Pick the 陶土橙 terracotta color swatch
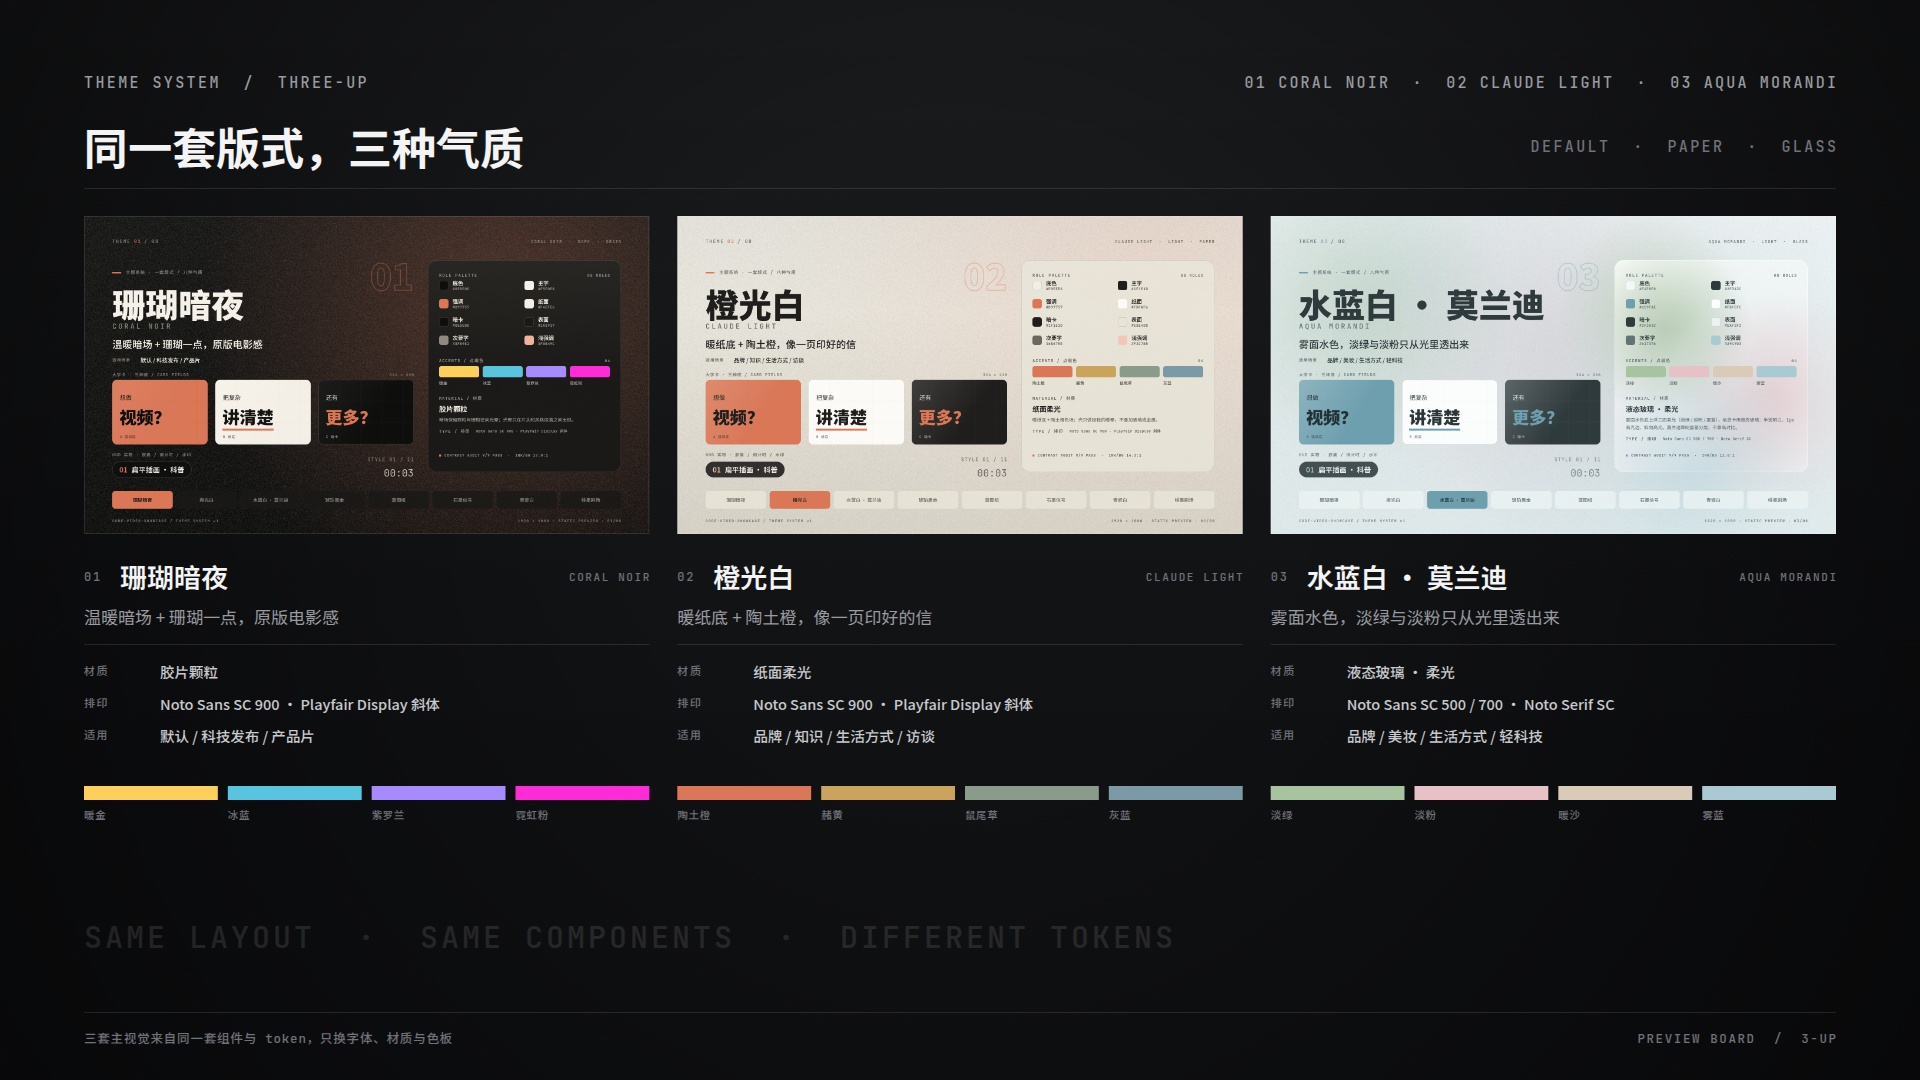 pos(744,793)
